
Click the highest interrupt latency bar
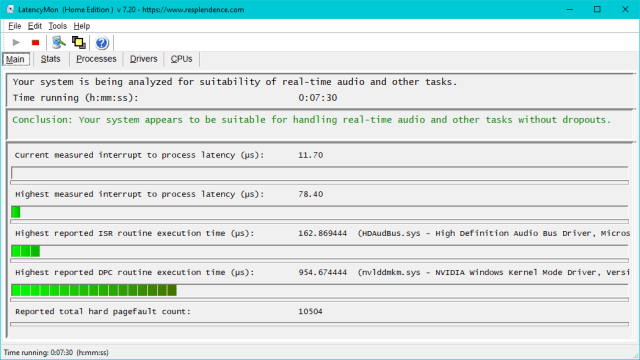320,212
